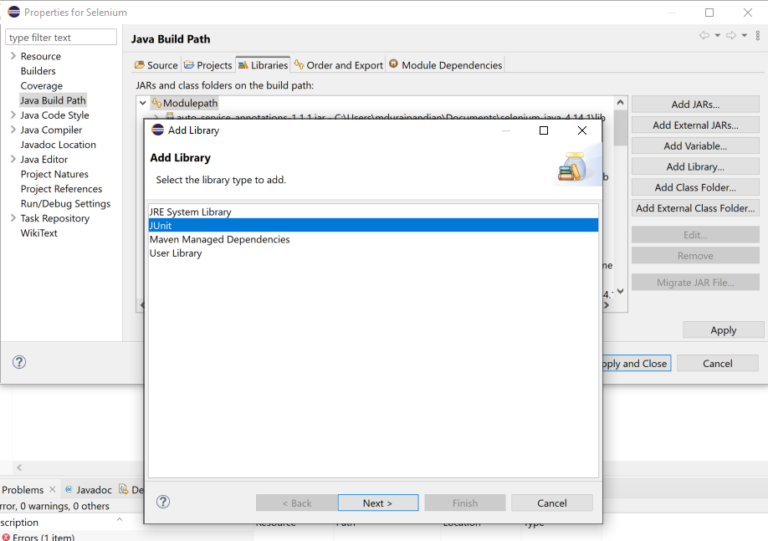
Task: Expand the Java Compiler node
Action: click(x=13, y=130)
